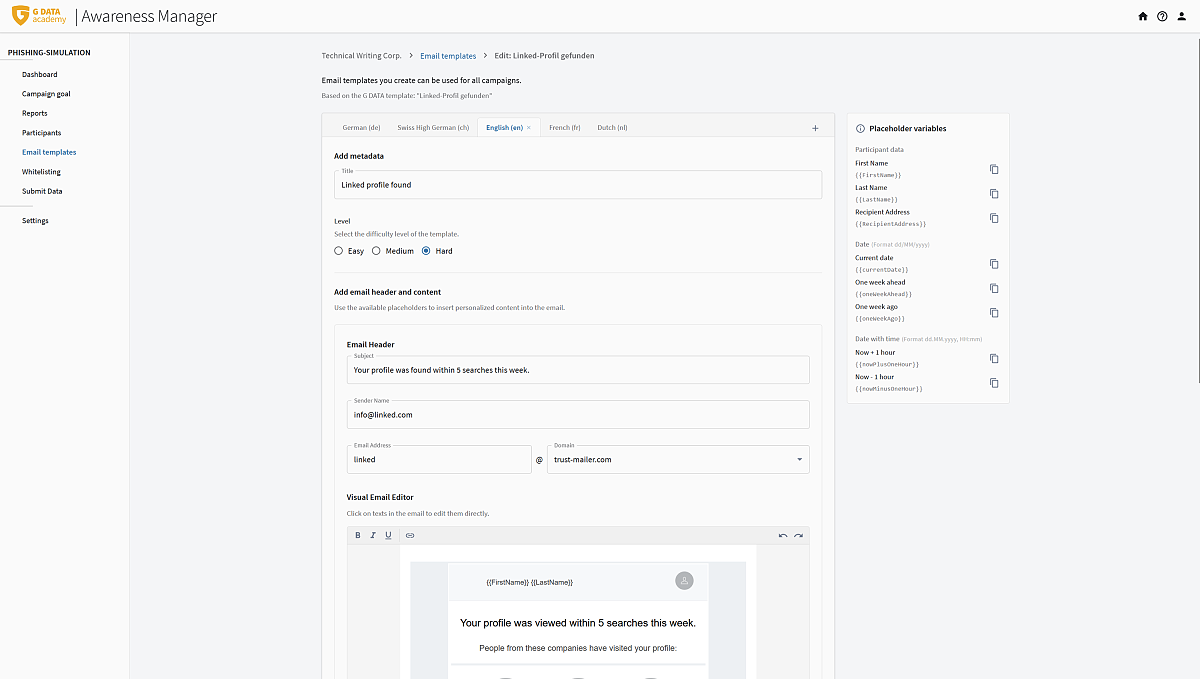The image size is (1200, 679).
Task: Switch to Swiss High German (ch) tab
Action: [x=433, y=128]
